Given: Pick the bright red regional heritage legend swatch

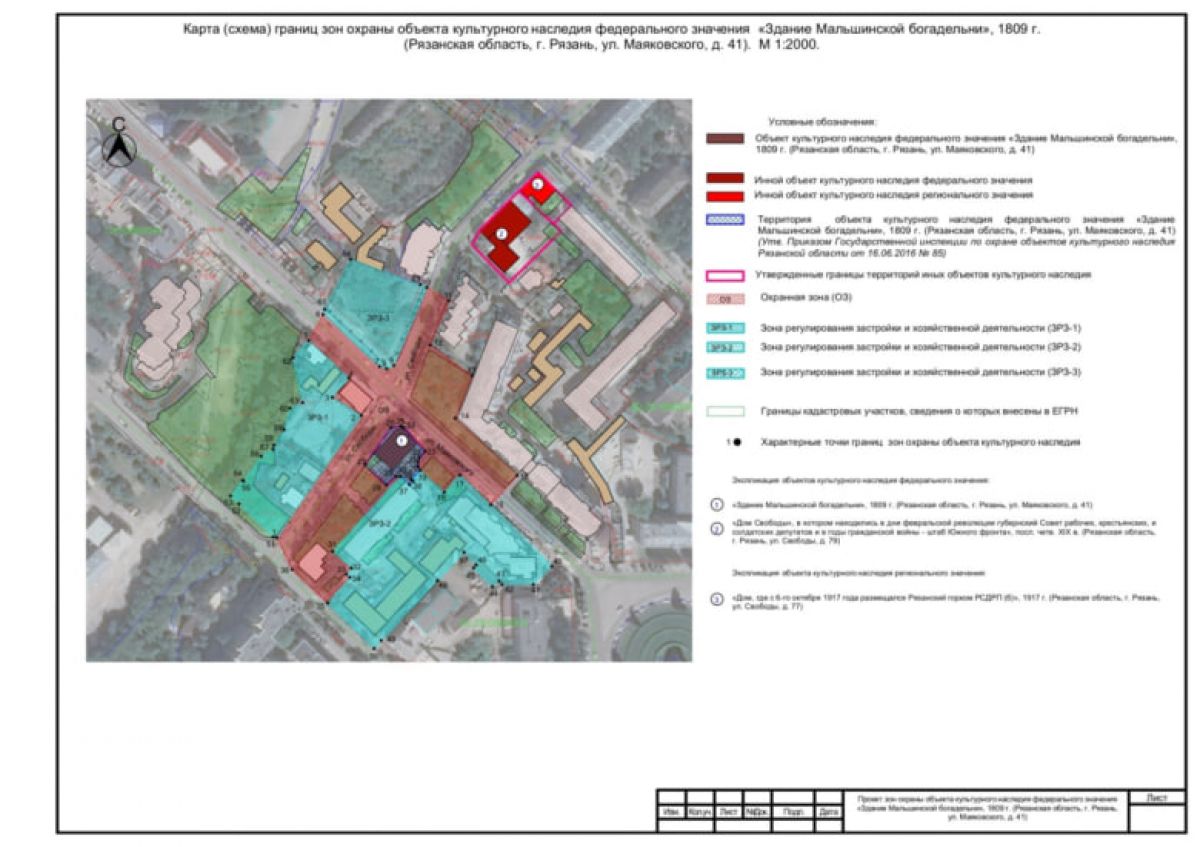Looking at the screenshot, I should tap(724, 196).
